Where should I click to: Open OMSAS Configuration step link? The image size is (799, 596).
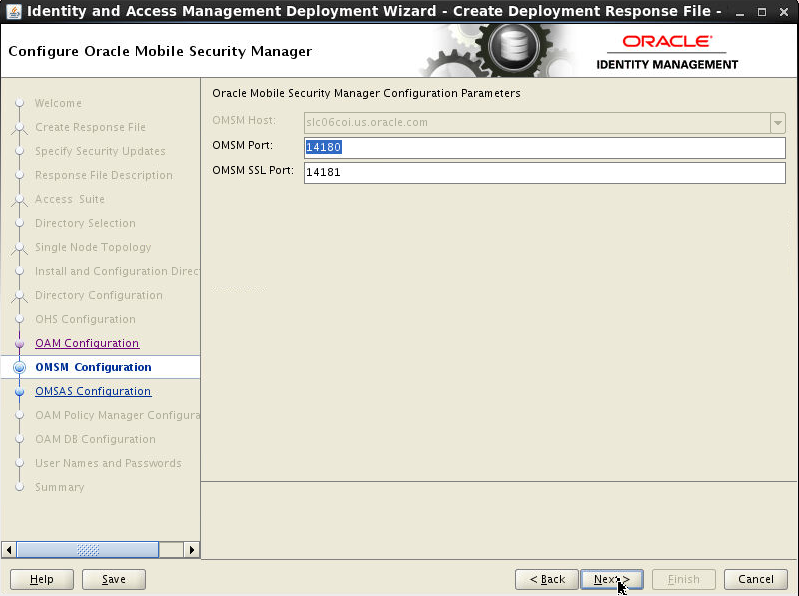point(93,391)
